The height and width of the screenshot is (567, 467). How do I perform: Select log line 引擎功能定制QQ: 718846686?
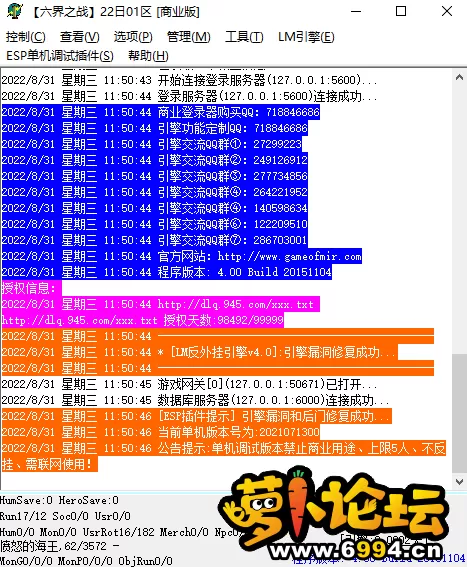154,128
